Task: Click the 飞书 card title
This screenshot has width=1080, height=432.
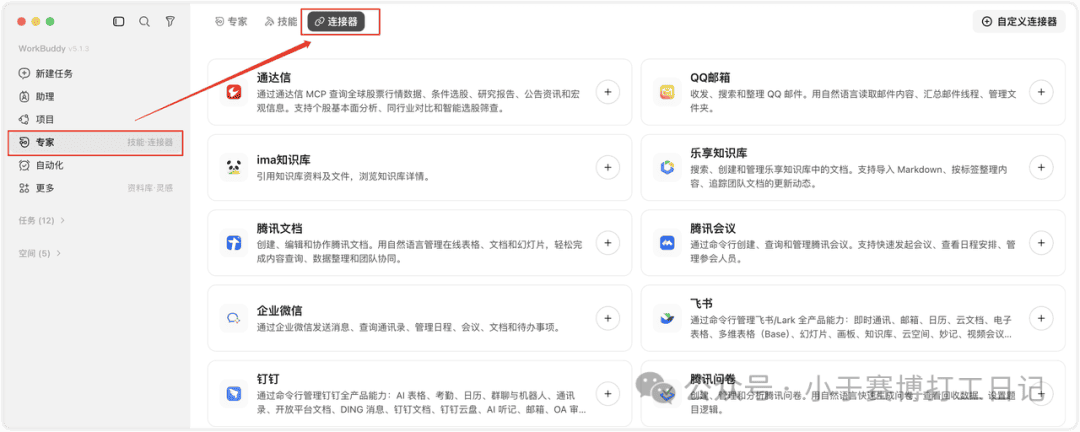Action: (701, 304)
